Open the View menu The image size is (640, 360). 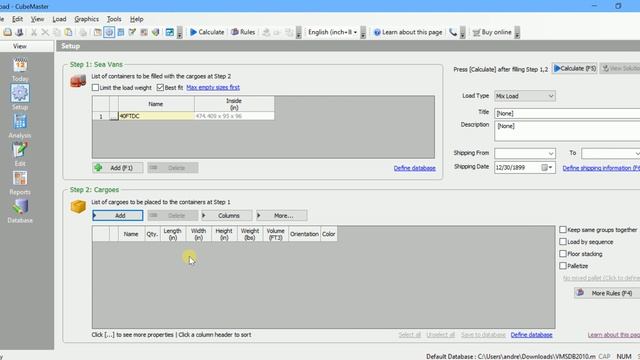(37, 19)
